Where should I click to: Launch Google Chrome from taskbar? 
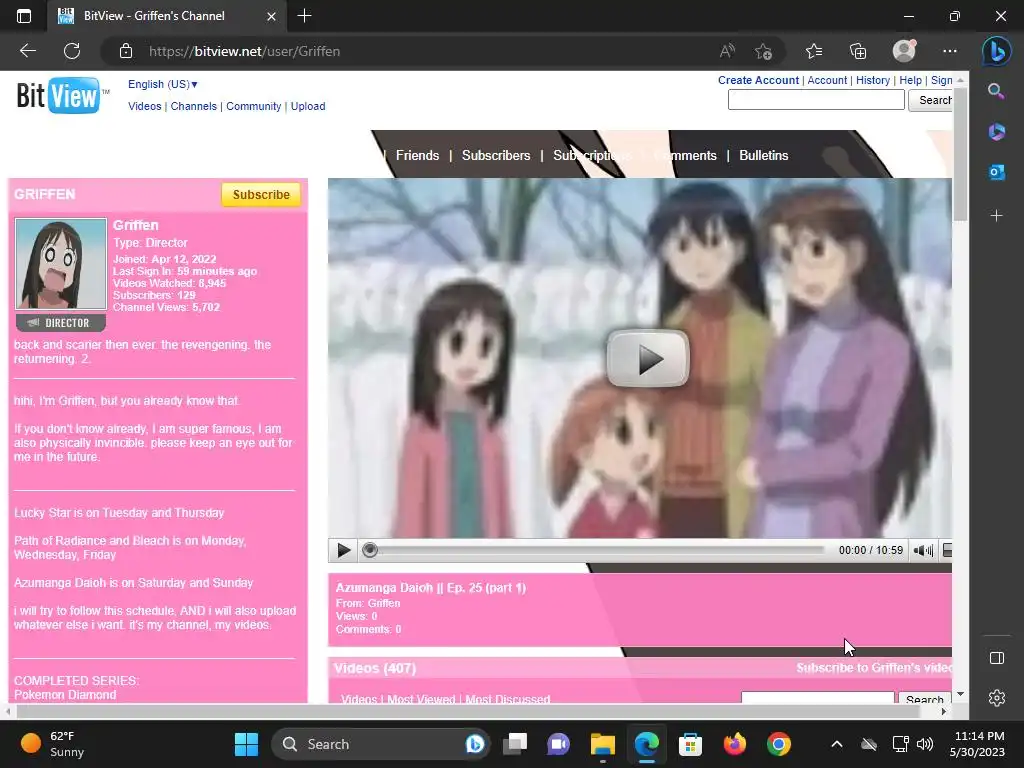click(x=778, y=744)
